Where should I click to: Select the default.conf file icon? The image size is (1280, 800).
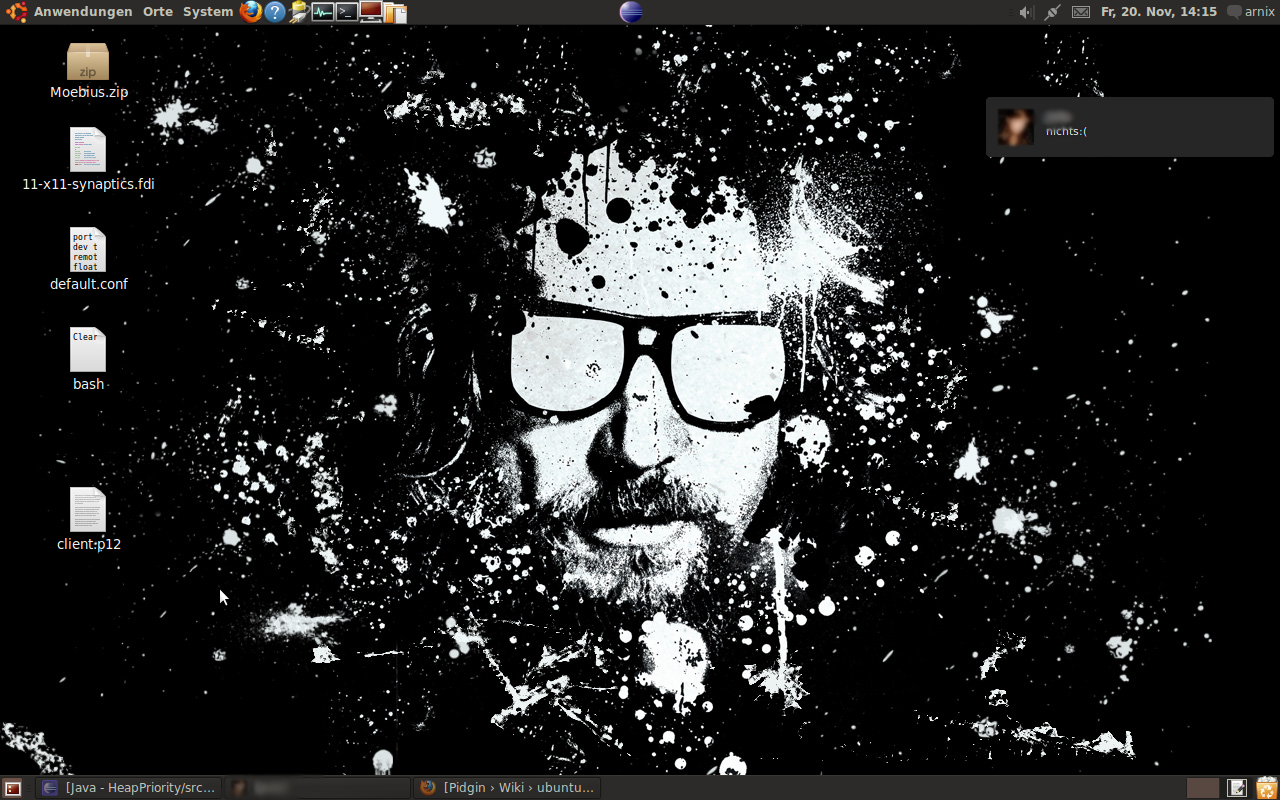88,249
